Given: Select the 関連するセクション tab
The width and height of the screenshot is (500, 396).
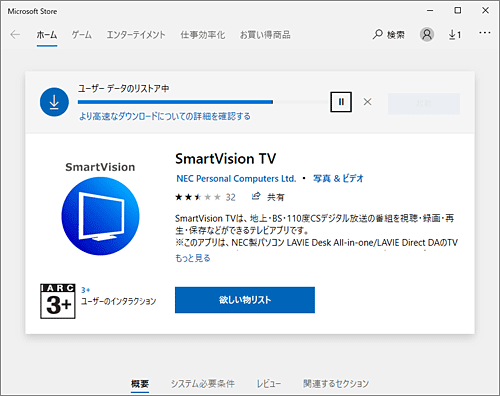Looking at the screenshot, I should click(x=336, y=384).
